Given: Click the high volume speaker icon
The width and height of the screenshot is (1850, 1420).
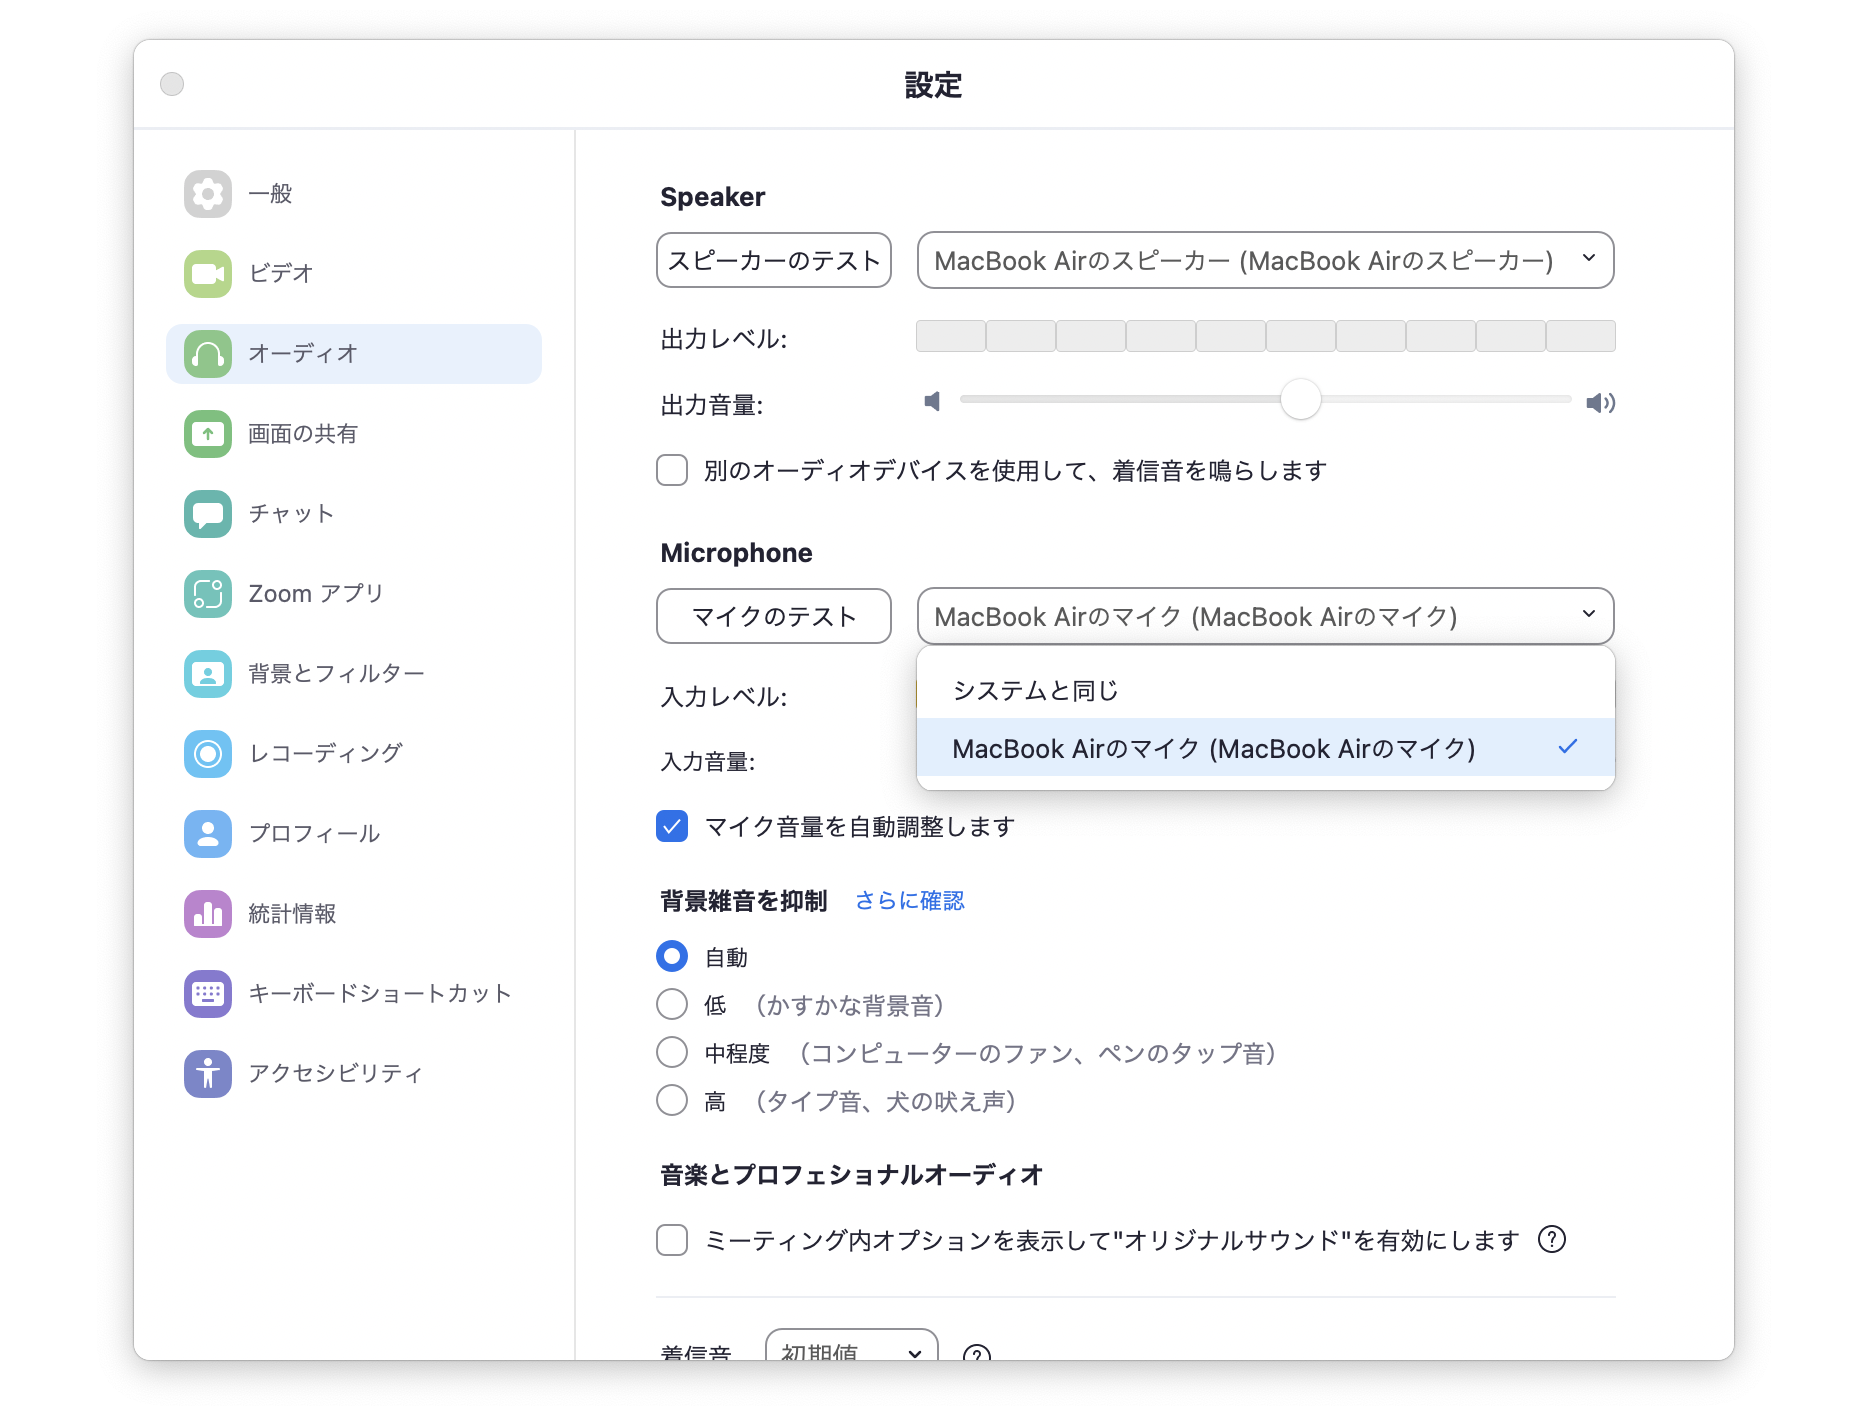Looking at the screenshot, I should coord(1601,403).
